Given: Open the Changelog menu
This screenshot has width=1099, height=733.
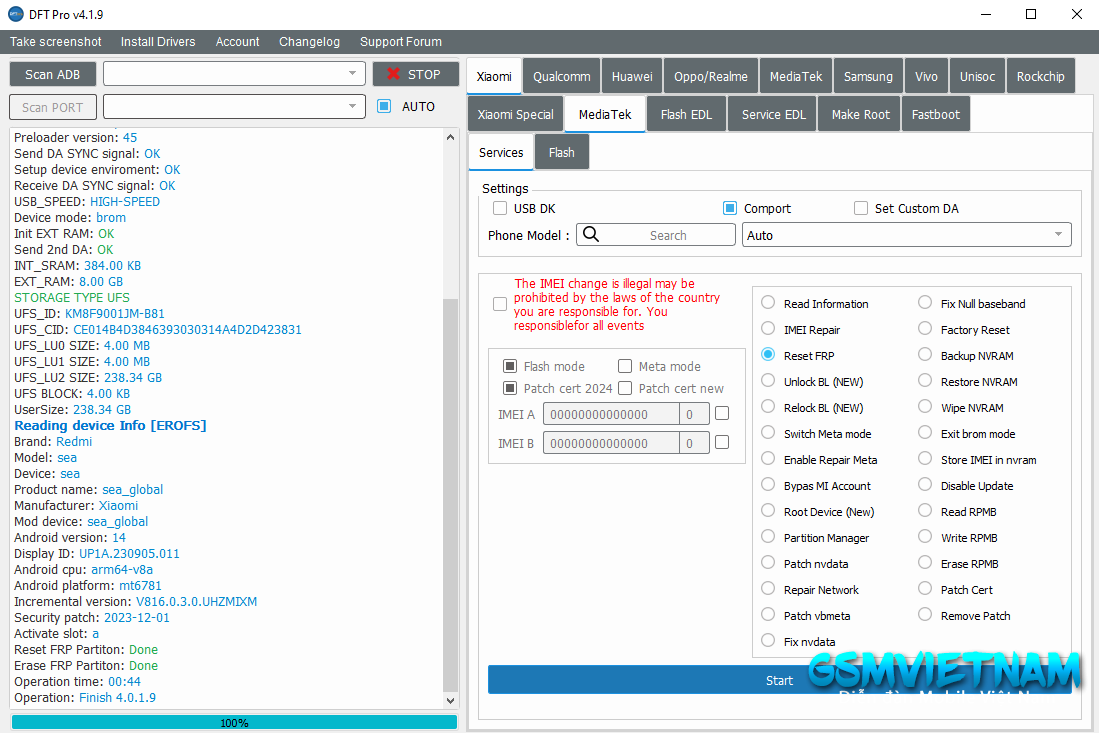Looking at the screenshot, I should point(309,41).
